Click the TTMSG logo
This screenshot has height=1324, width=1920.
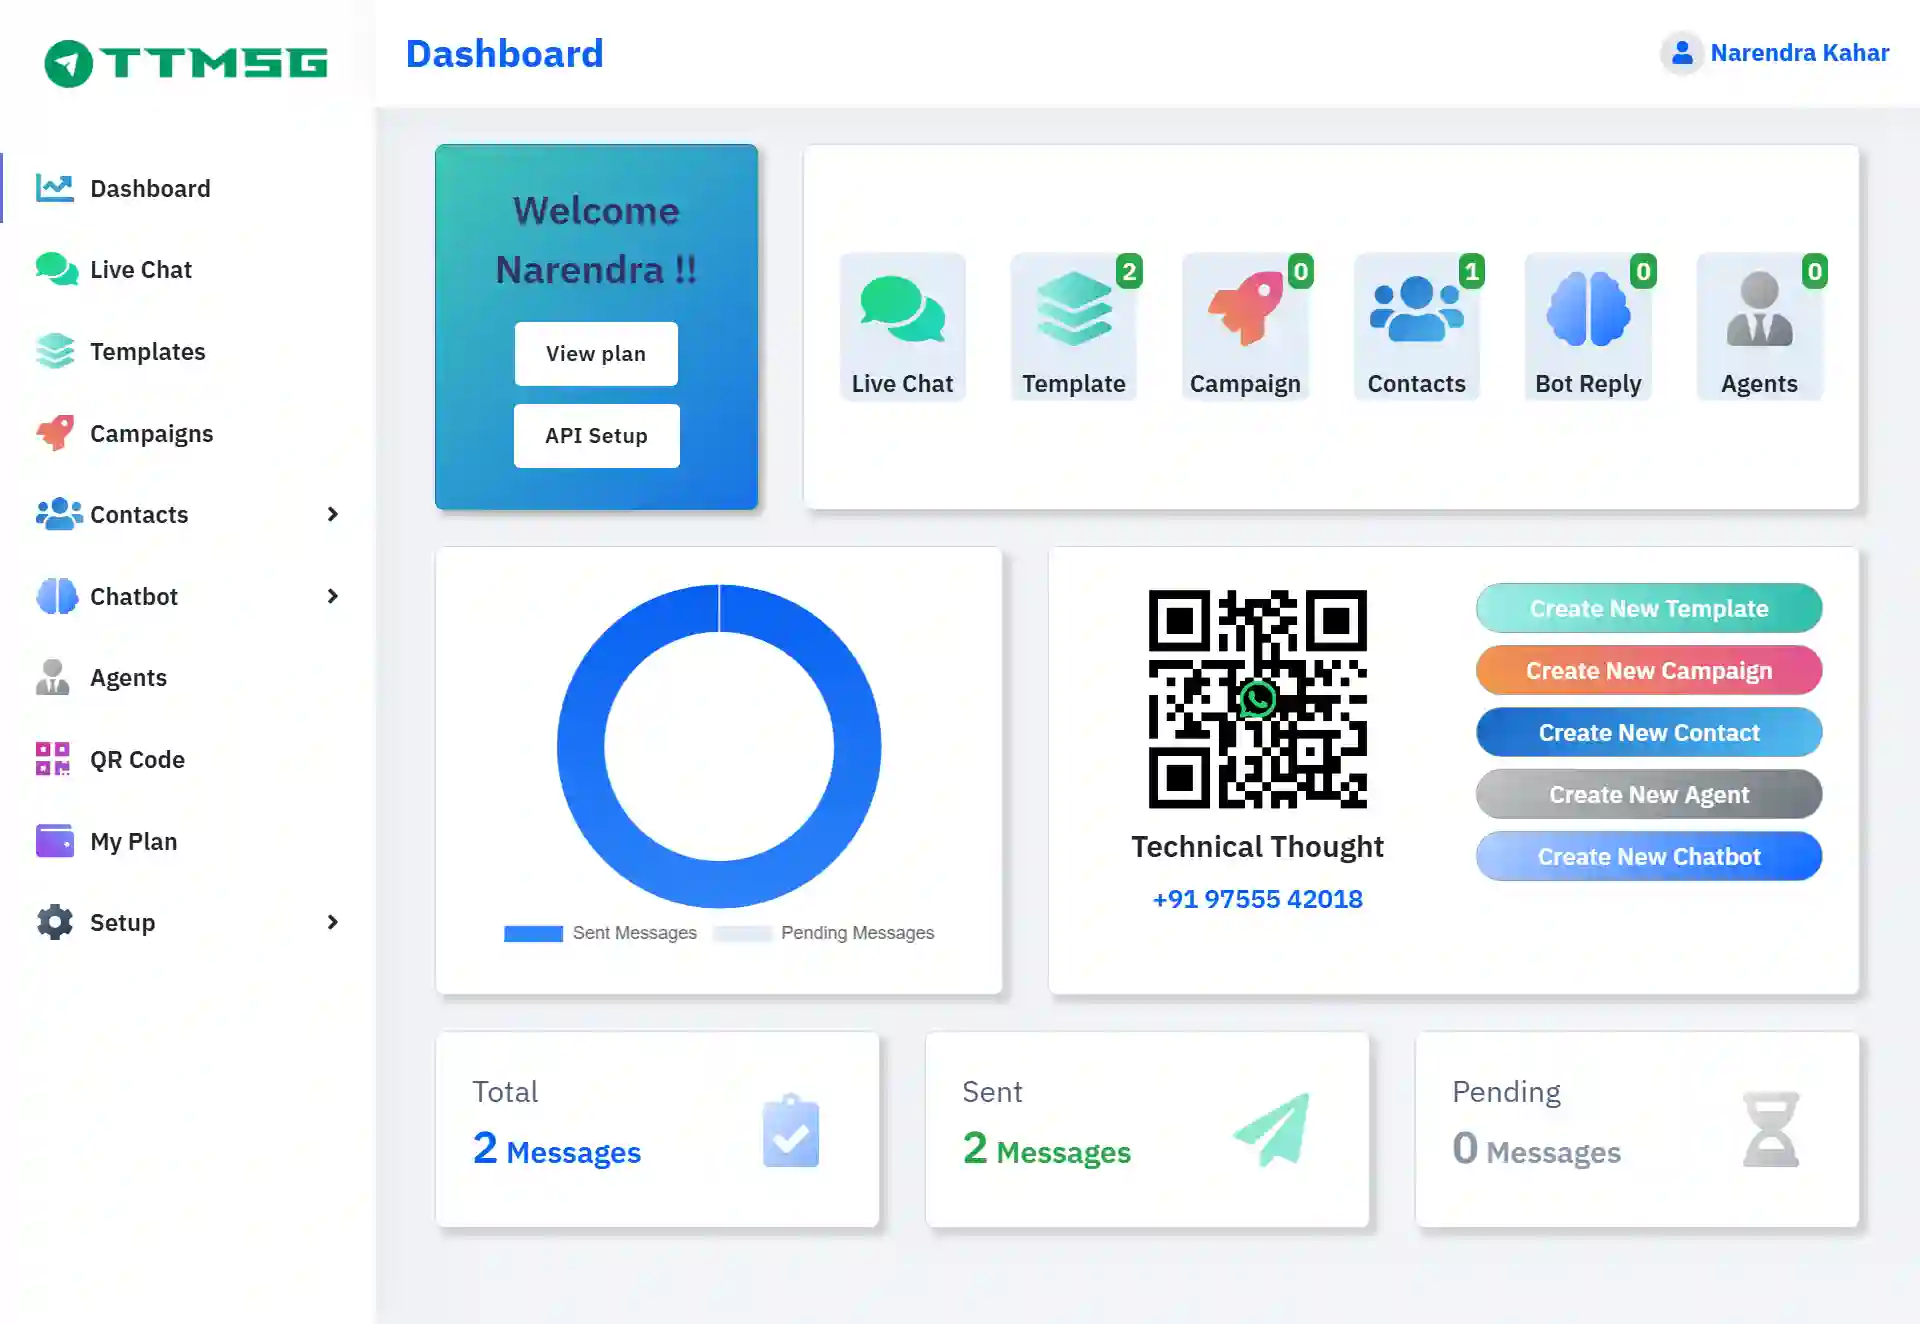coord(186,63)
